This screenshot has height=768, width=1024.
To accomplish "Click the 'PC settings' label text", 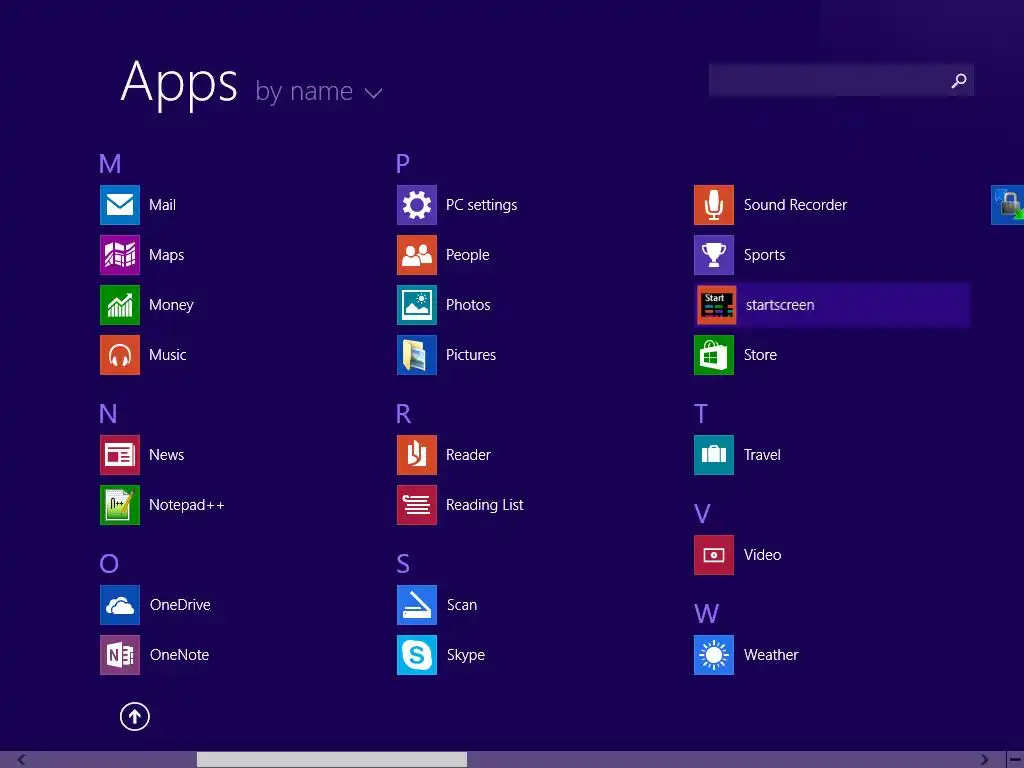I will tap(481, 206).
